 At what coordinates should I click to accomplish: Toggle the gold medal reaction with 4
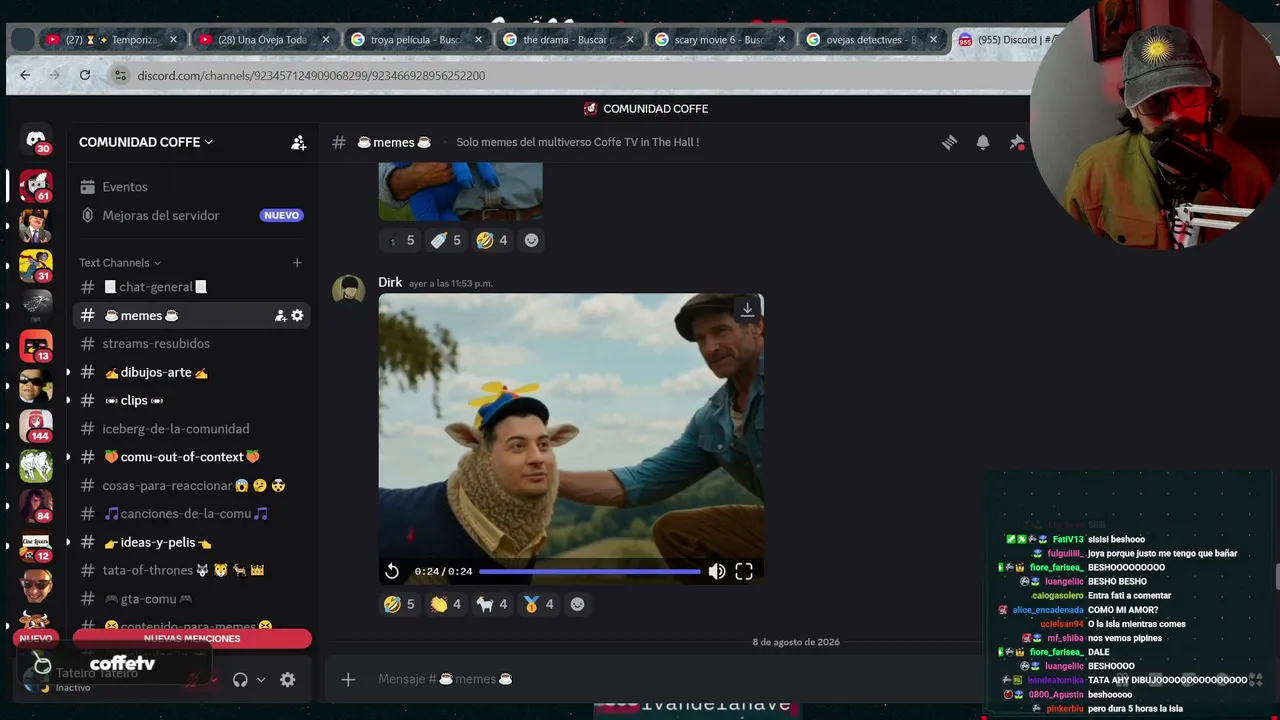pyautogui.click(x=538, y=604)
